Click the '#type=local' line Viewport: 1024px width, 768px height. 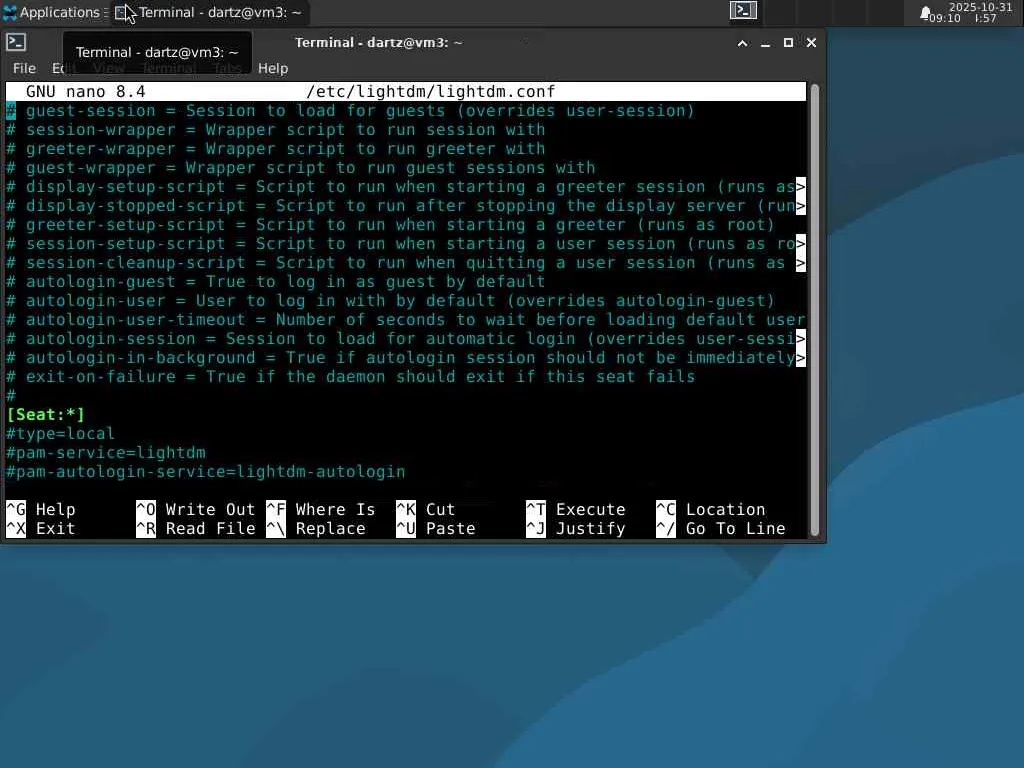(60, 434)
